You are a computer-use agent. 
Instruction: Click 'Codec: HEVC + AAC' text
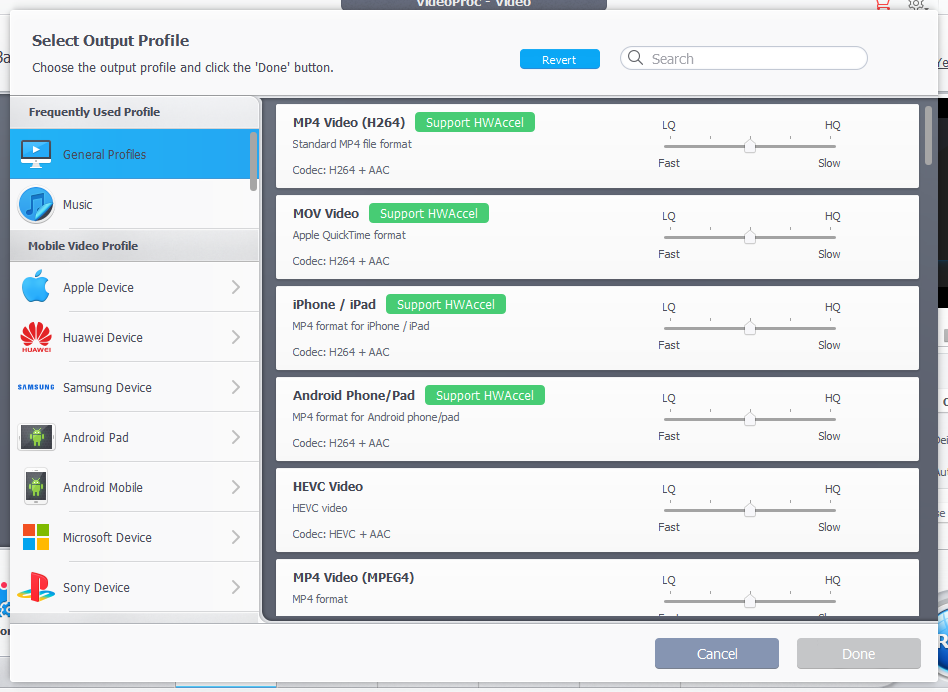[341, 534]
